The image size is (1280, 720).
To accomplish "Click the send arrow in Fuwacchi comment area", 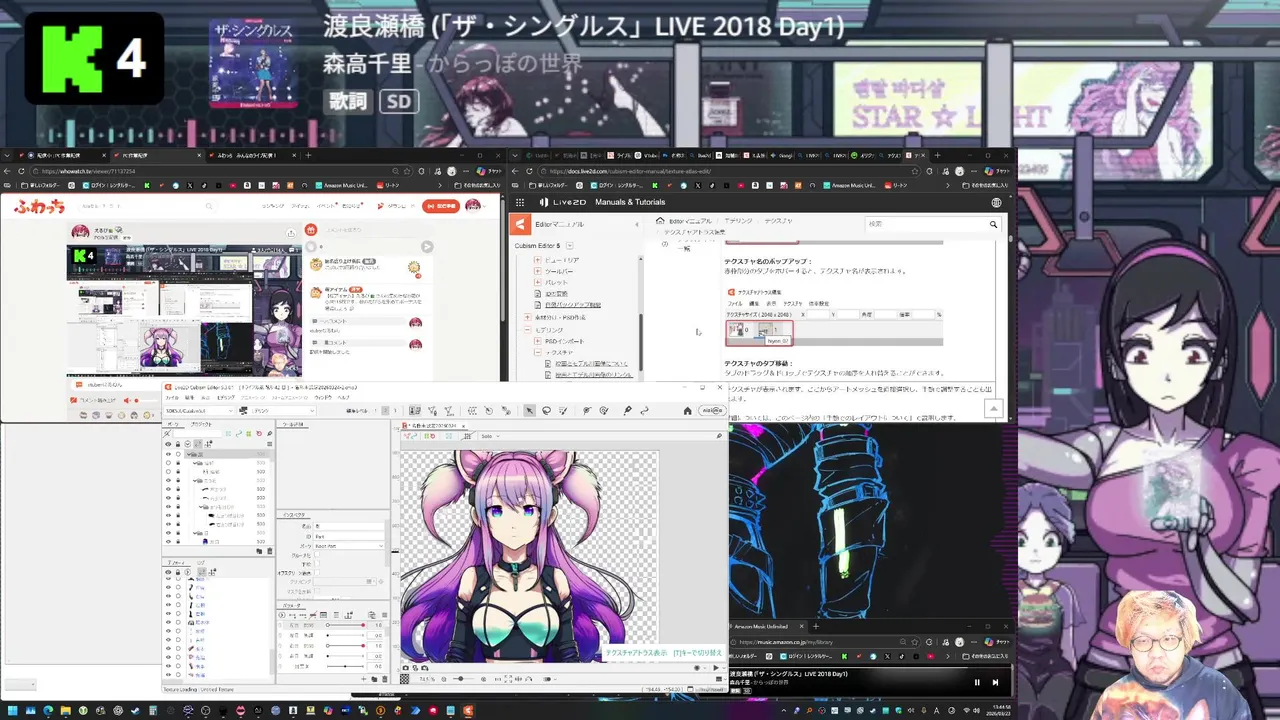I will [x=427, y=246].
